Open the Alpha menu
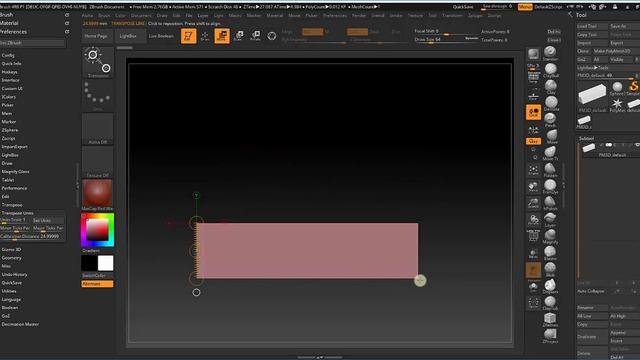The height and width of the screenshot is (360, 640). point(87,16)
